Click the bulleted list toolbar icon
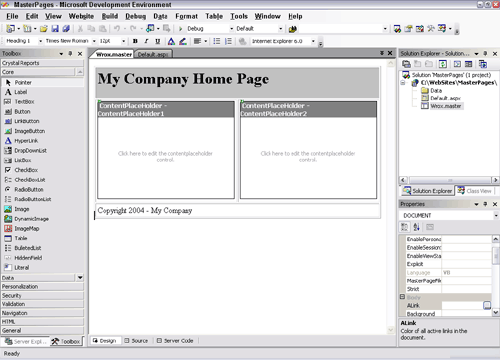500x360 pixels. click(x=217, y=41)
